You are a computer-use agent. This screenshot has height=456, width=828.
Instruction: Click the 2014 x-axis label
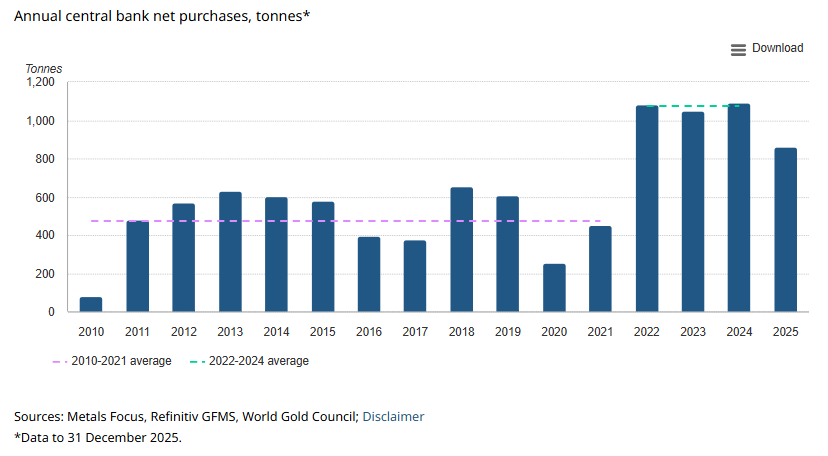pyautogui.click(x=276, y=332)
